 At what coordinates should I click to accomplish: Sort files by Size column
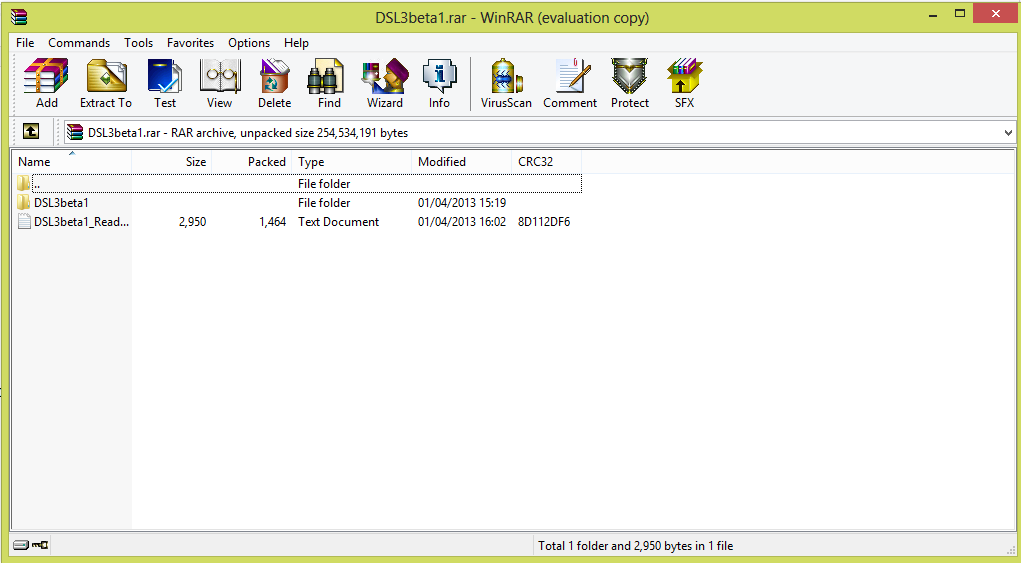[172, 162]
